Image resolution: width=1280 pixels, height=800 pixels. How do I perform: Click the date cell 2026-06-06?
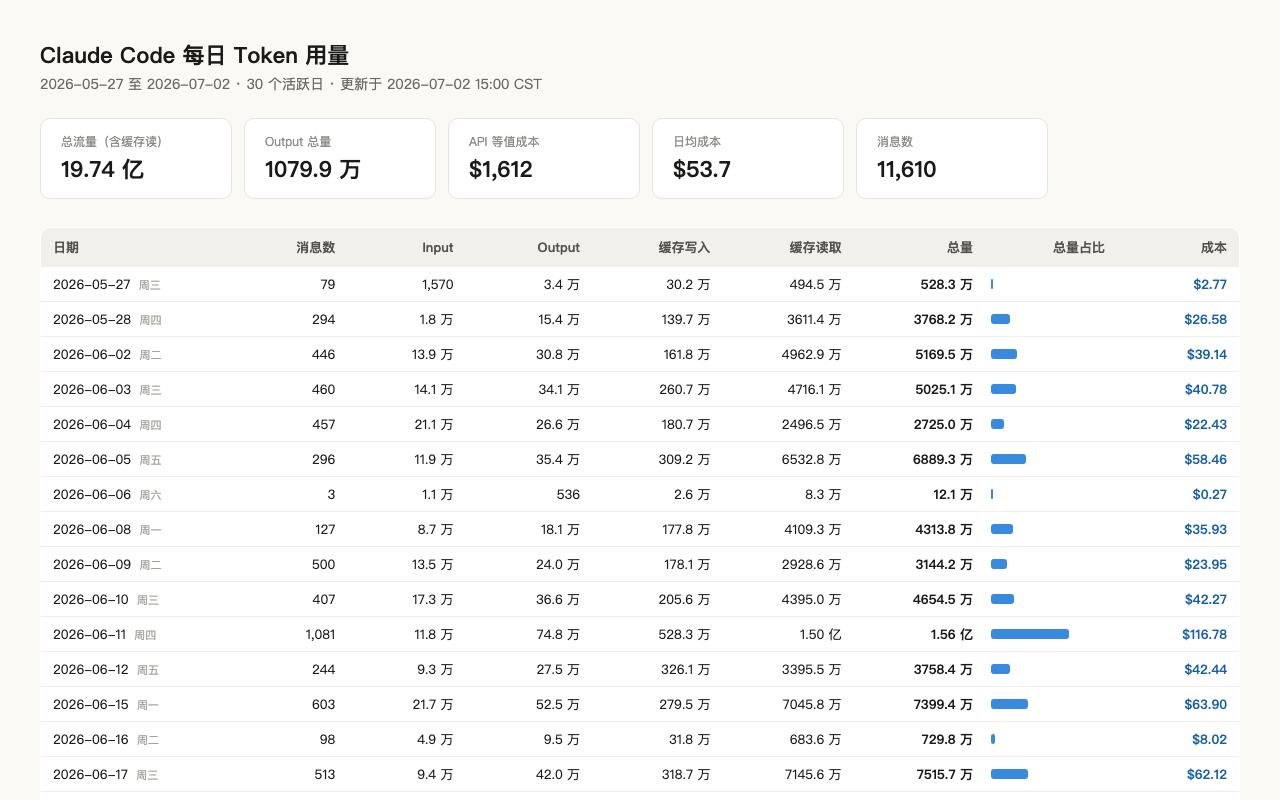(x=92, y=494)
